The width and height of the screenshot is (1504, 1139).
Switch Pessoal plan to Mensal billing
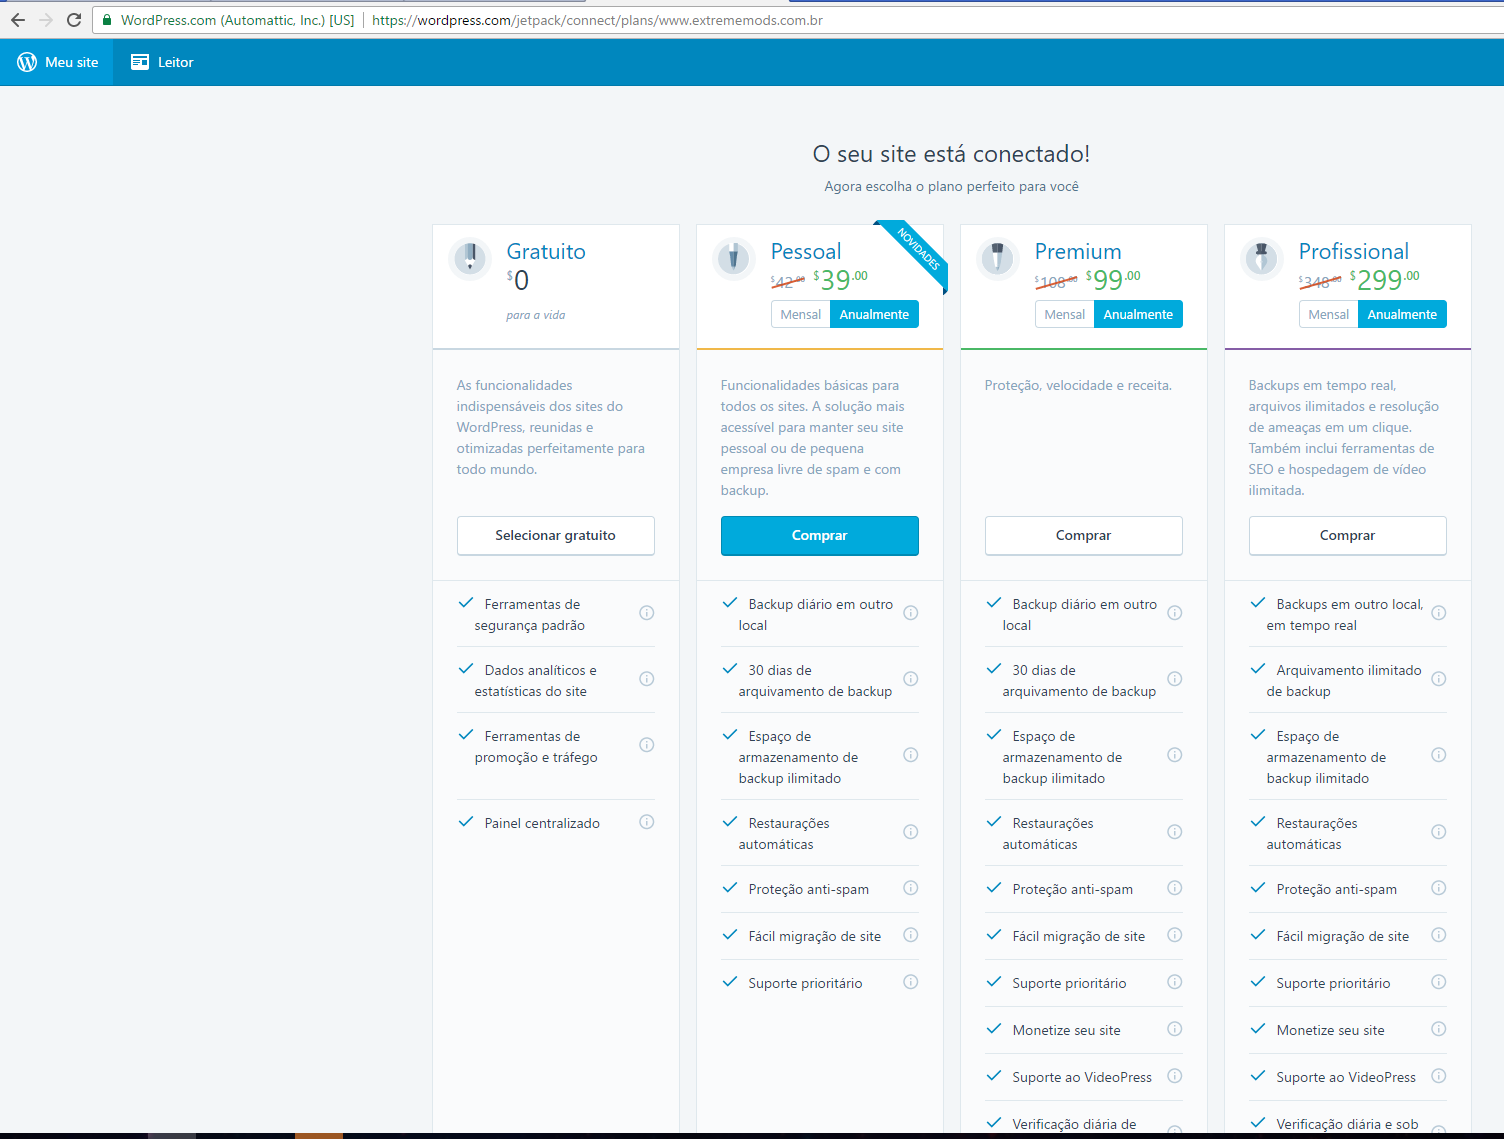point(800,314)
